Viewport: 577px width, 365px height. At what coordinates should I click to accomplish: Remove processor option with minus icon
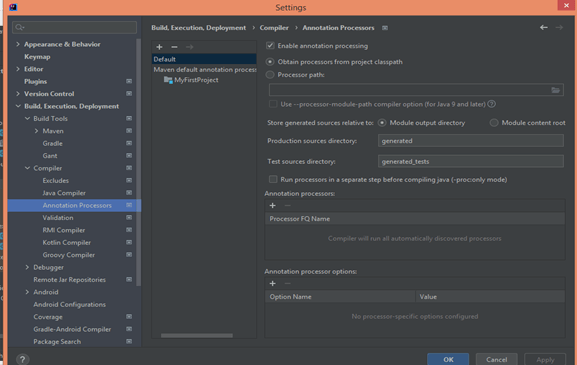tap(287, 283)
